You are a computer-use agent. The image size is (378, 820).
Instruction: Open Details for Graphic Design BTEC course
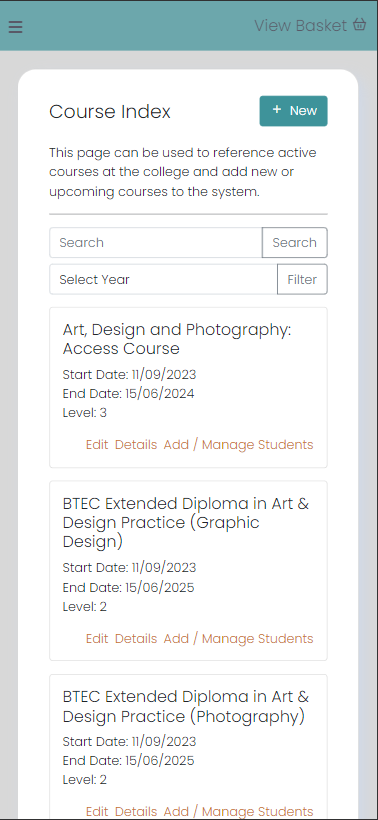[136, 639]
